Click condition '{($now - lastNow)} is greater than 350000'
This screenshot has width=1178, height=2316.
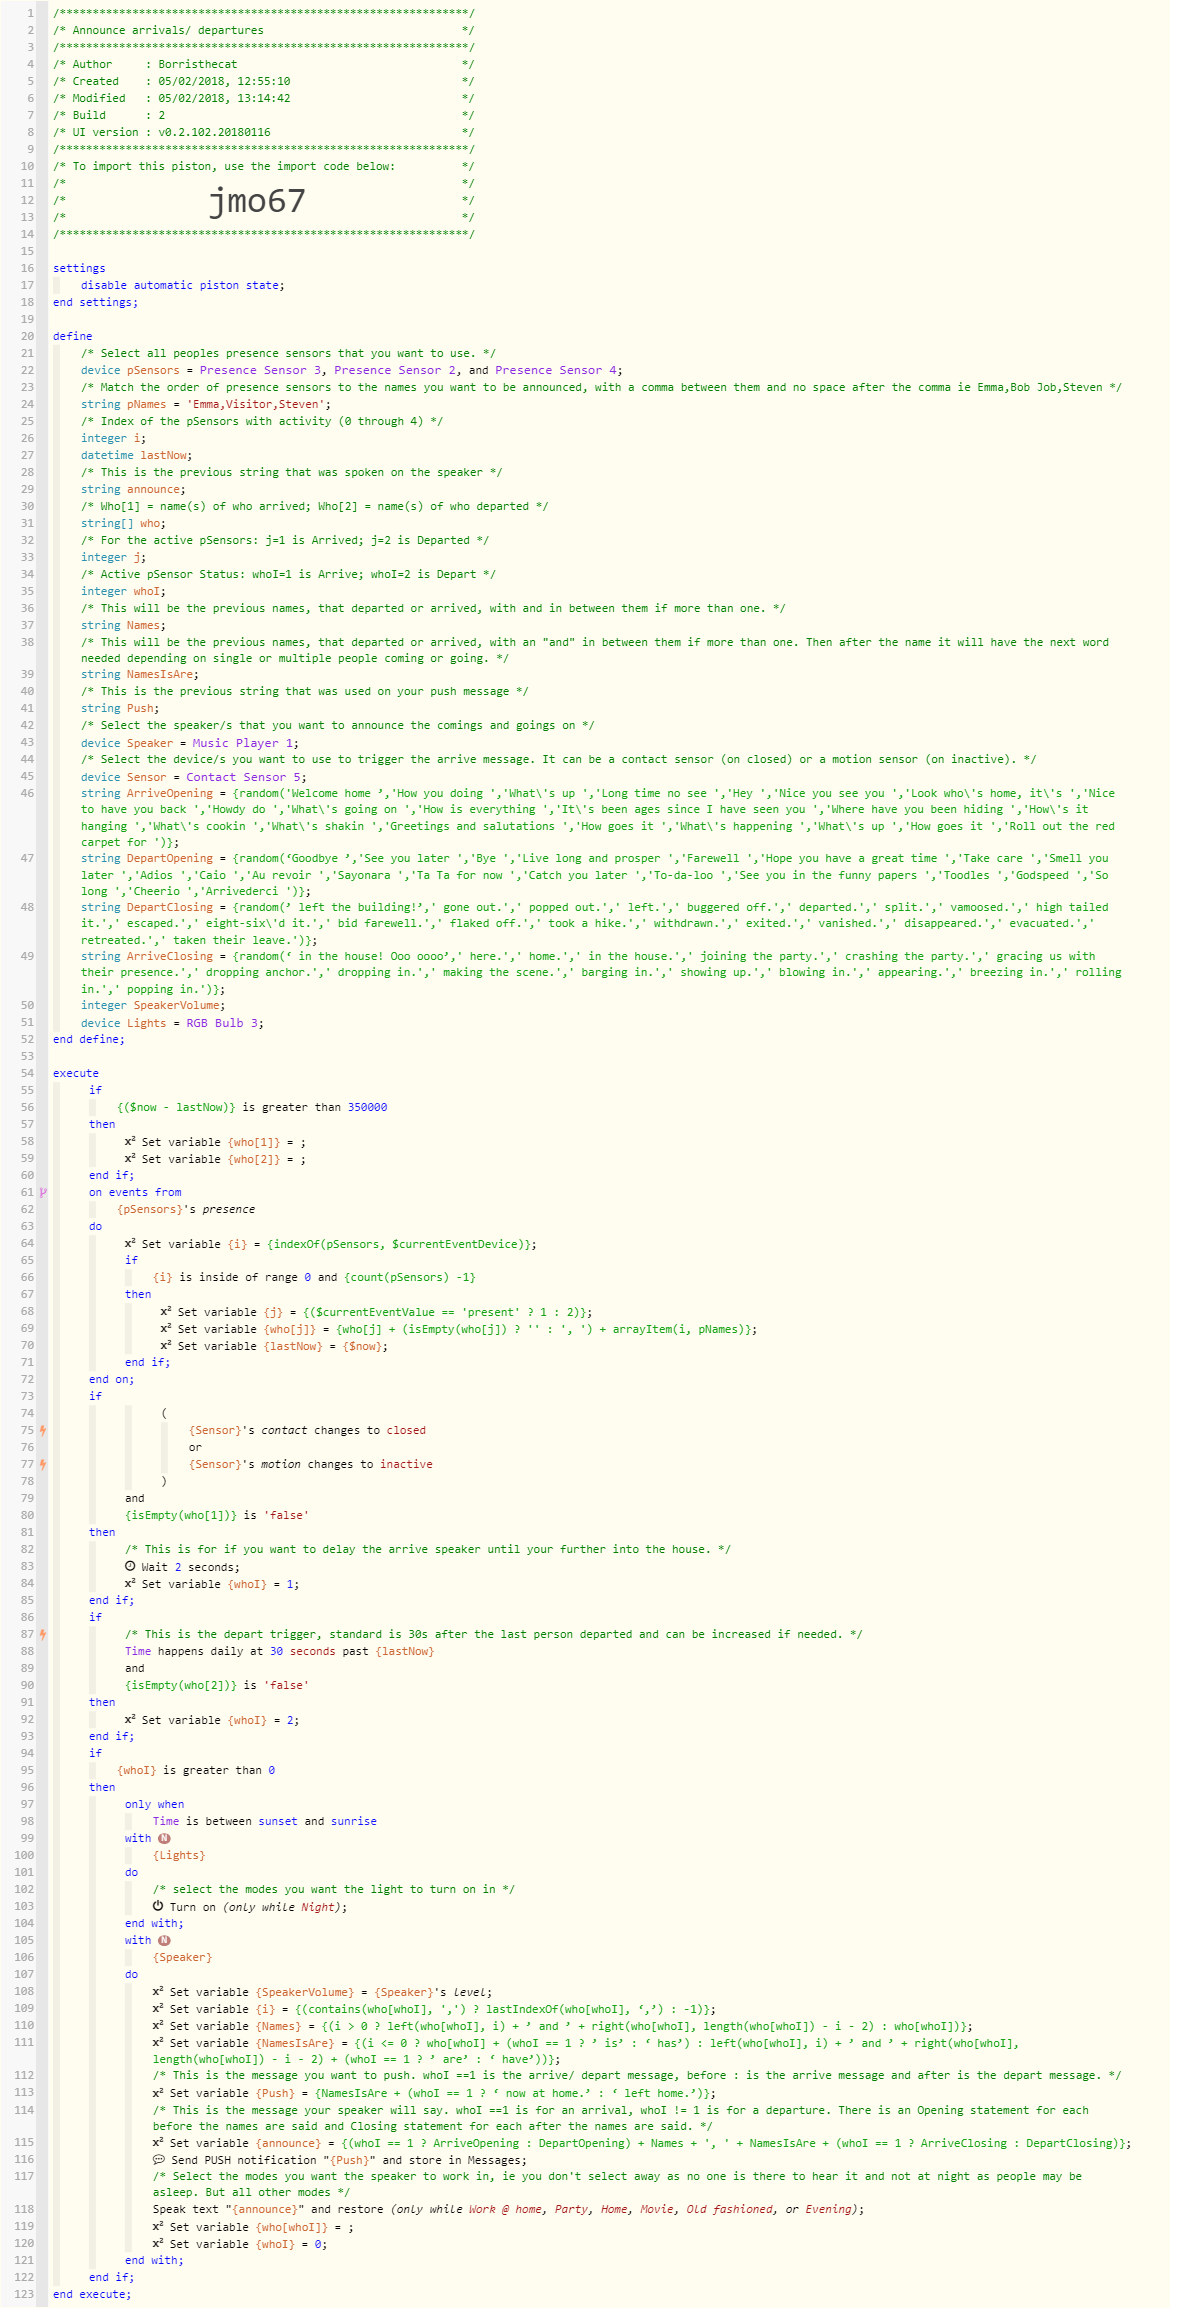(x=252, y=1107)
